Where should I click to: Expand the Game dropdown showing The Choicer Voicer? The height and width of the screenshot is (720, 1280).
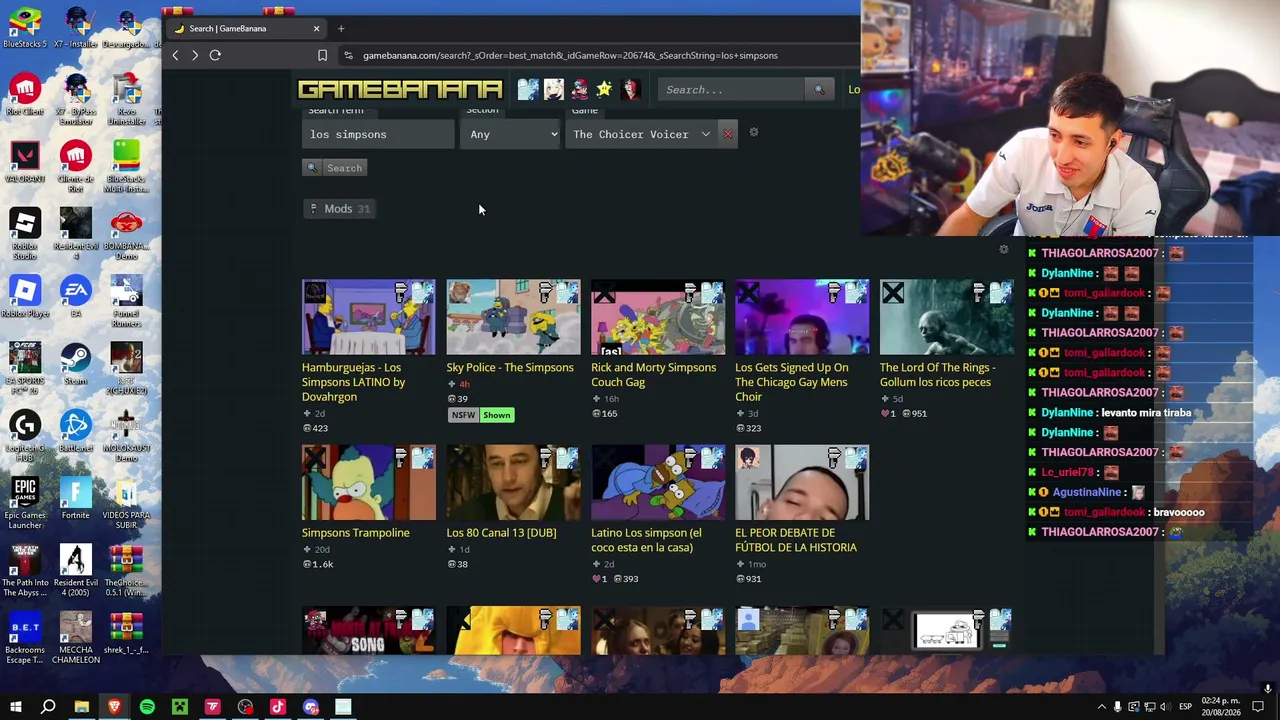[x=641, y=134]
